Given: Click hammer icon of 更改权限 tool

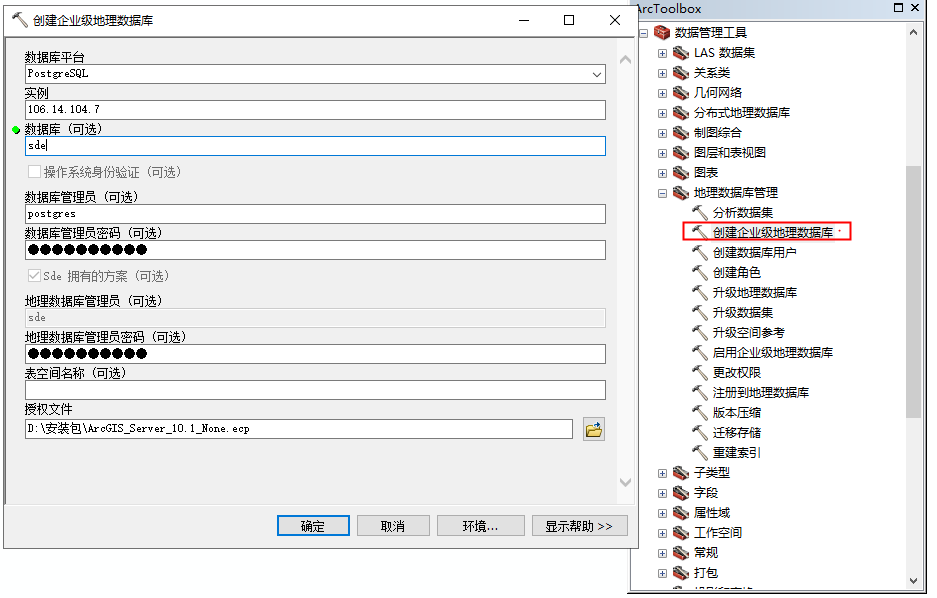Looking at the screenshot, I should click(x=700, y=373).
